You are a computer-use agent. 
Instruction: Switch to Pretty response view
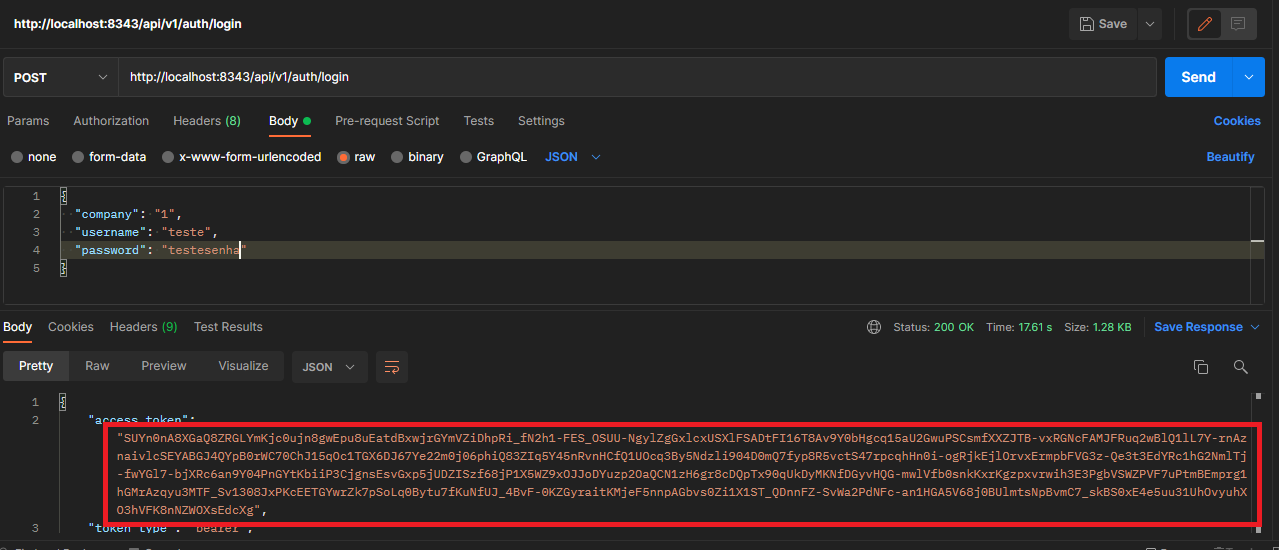click(x=36, y=366)
